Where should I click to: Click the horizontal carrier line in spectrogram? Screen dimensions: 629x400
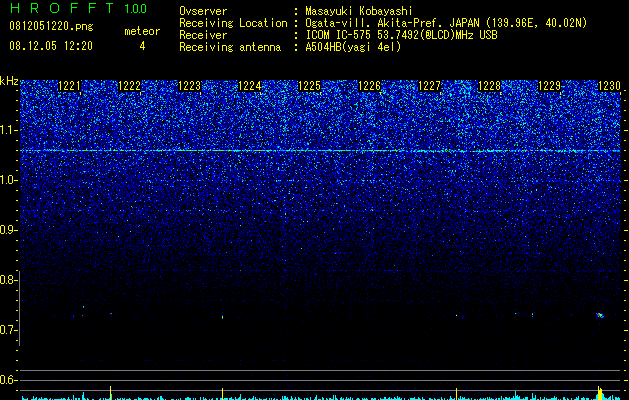tap(320, 151)
